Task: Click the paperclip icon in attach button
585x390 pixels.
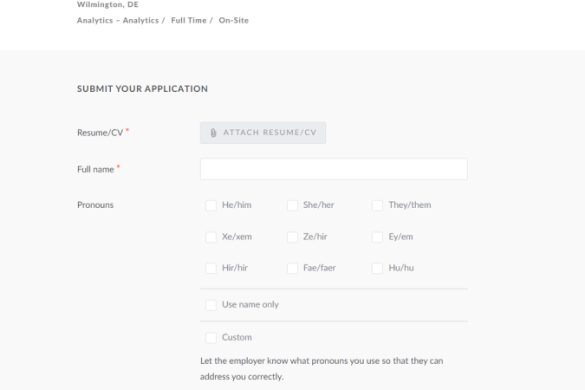Action: tap(213, 133)
